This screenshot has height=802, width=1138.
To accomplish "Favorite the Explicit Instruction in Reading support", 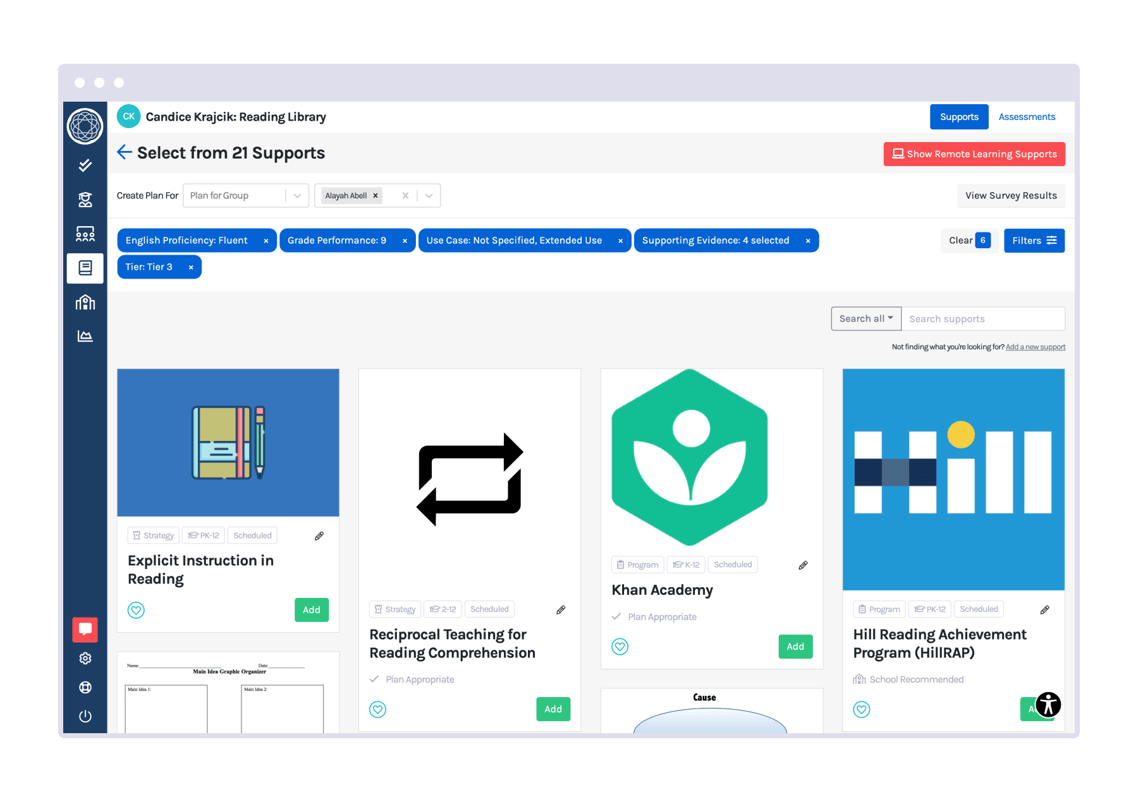I will [x=137, y=609].
